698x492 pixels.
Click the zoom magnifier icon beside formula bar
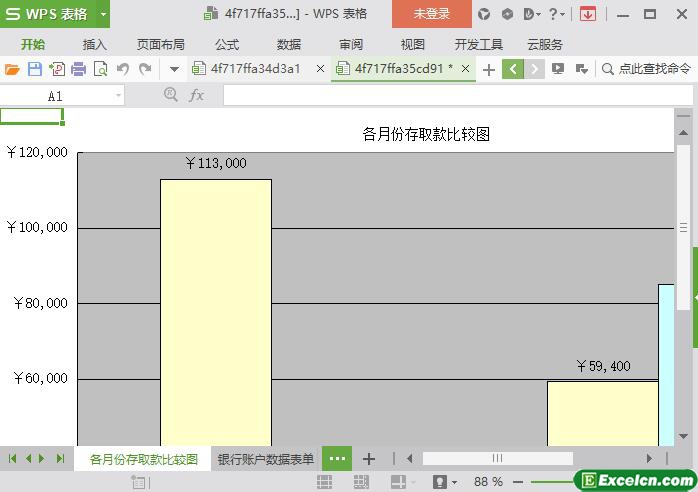pyautogui.click(x=170, y=94)
